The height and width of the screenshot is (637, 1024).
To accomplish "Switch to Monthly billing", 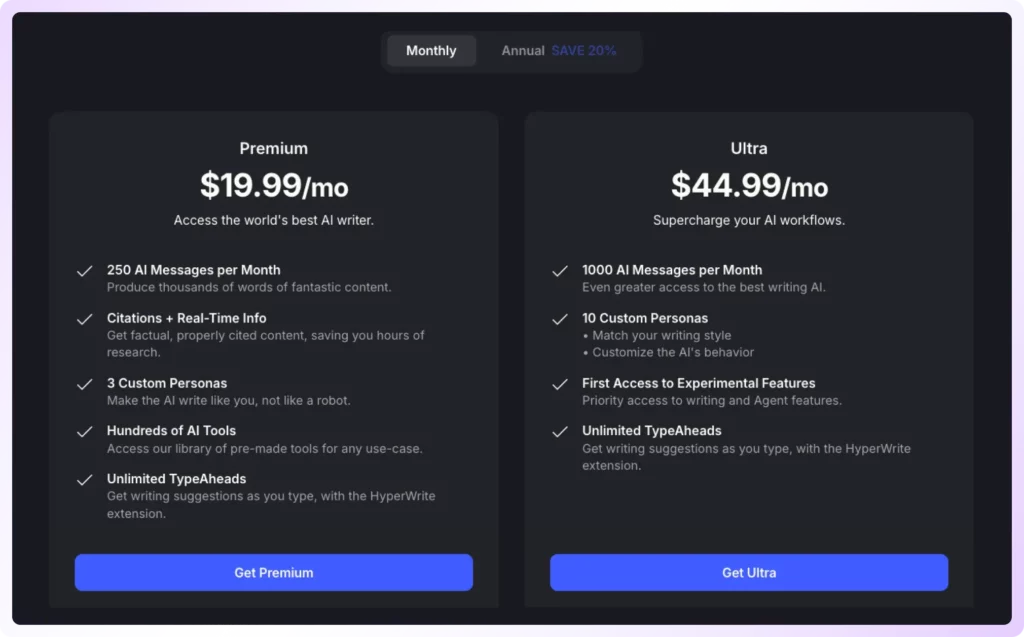I will (x=431, y=50).
